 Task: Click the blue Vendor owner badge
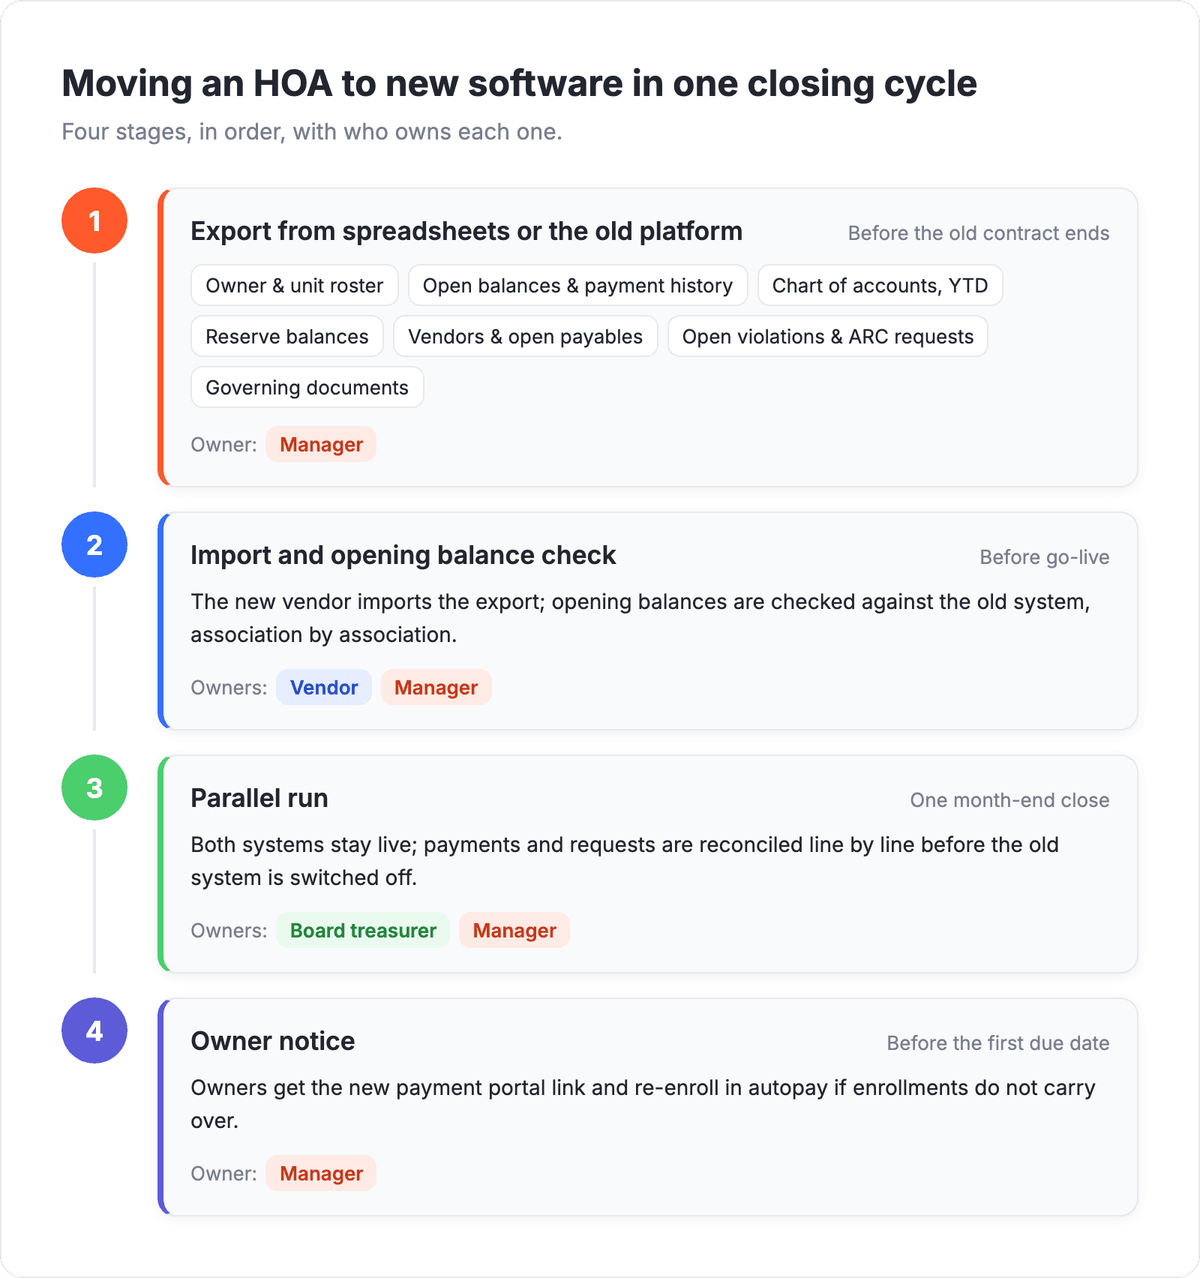click(x=324, y=688)
